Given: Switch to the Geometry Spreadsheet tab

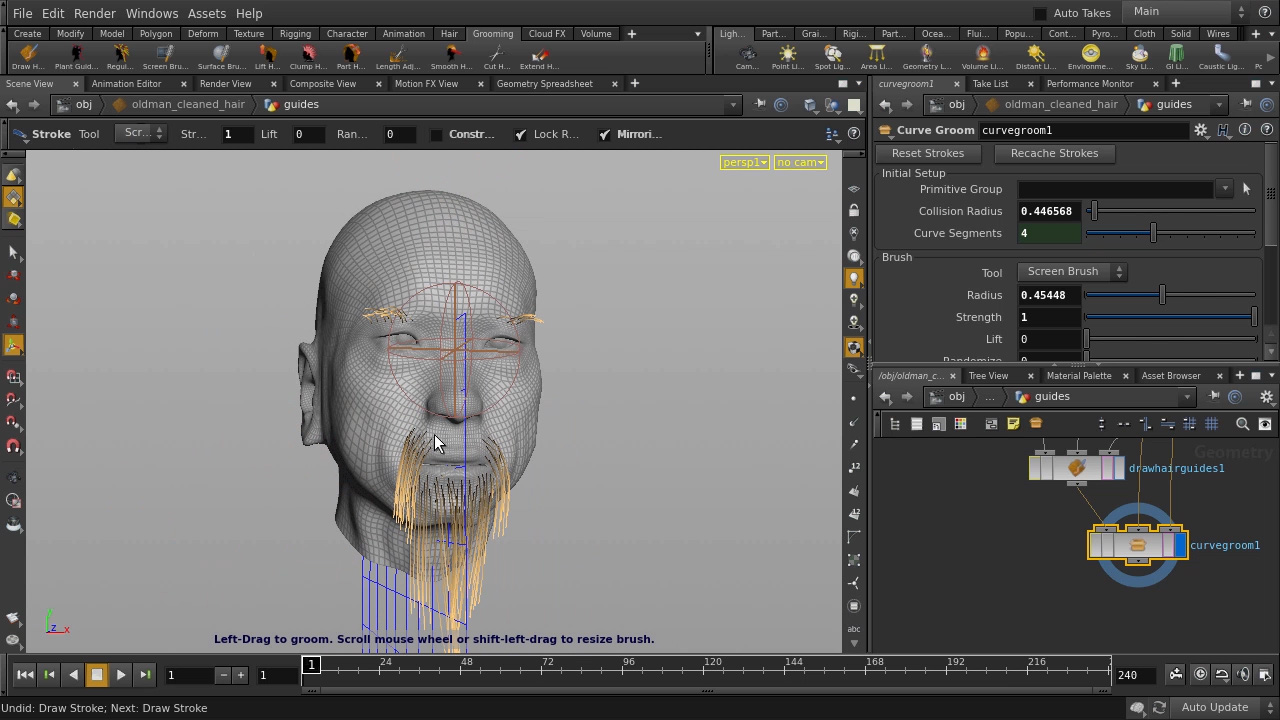Looking at the screenshot, I should (544, 84).
